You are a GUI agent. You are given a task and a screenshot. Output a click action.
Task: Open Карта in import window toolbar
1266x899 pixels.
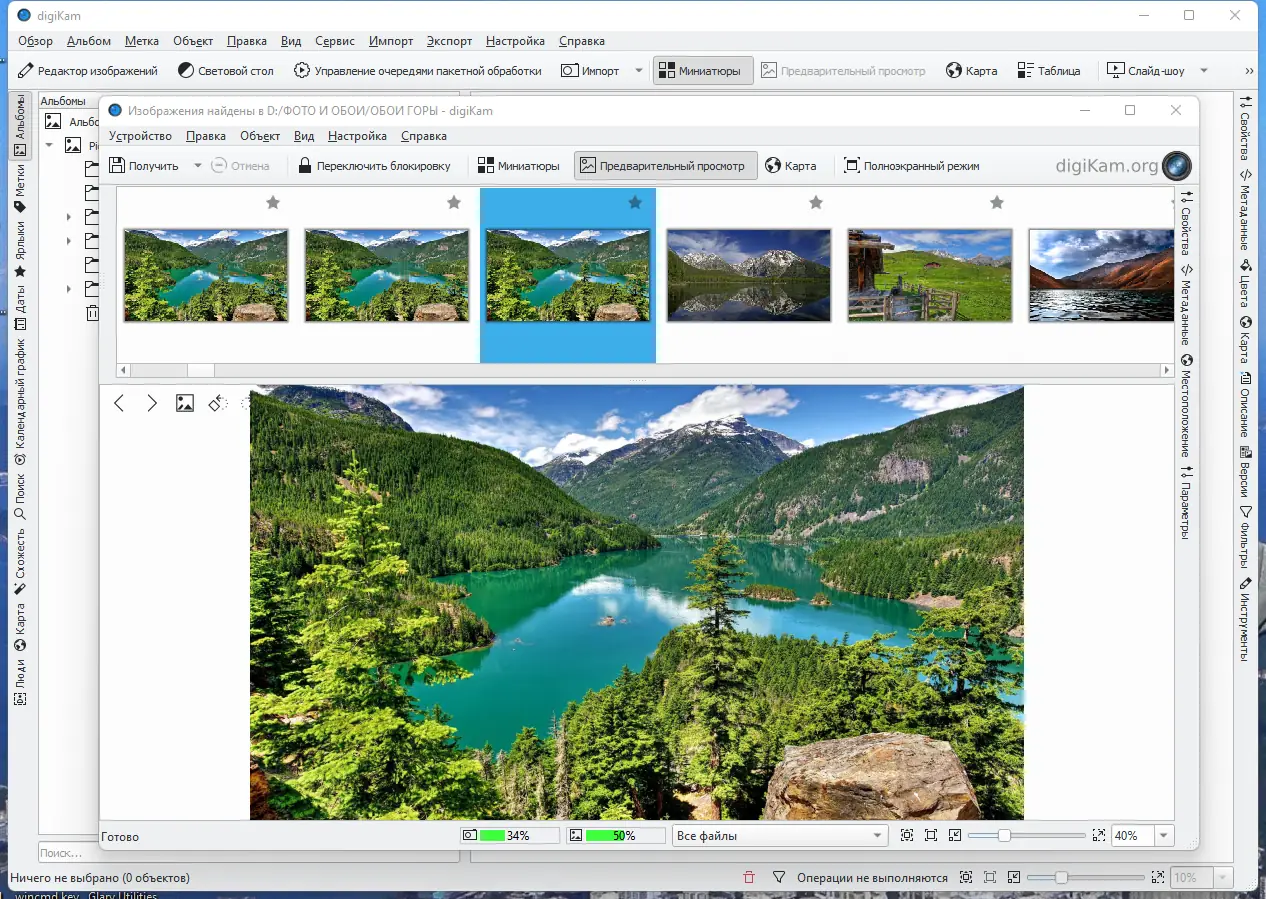click(x=791, y=166)
